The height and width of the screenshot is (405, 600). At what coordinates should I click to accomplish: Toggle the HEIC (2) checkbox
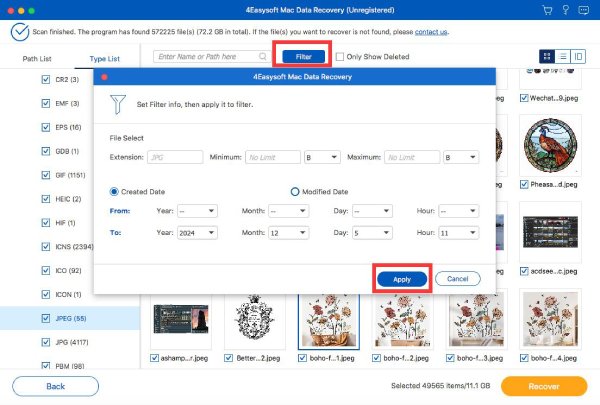(46, 199)
